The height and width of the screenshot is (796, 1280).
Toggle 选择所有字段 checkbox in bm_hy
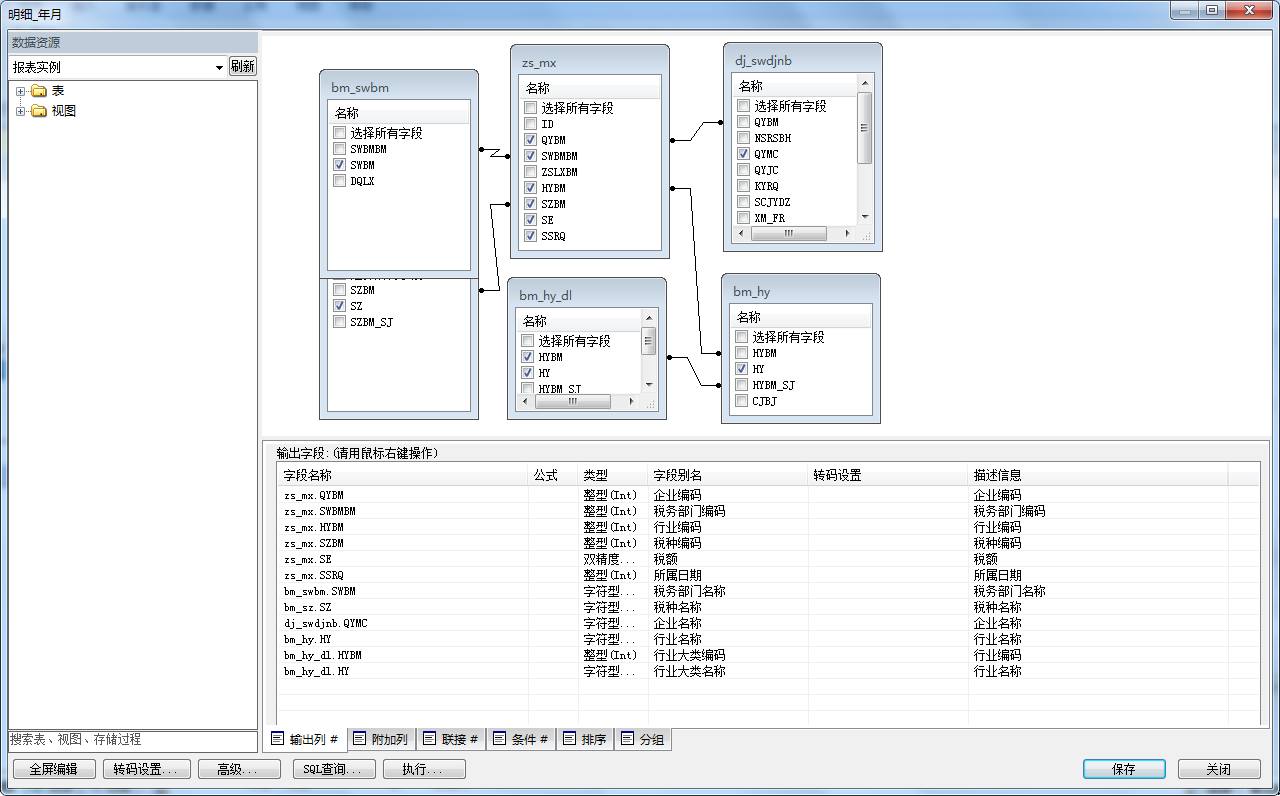point(742,337)
